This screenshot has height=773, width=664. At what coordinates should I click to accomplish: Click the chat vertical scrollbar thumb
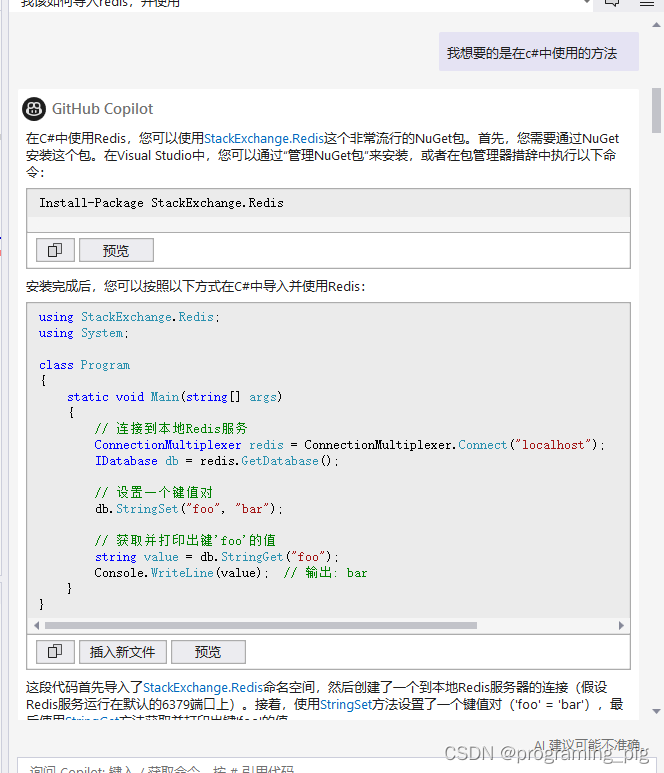point(656,110)
